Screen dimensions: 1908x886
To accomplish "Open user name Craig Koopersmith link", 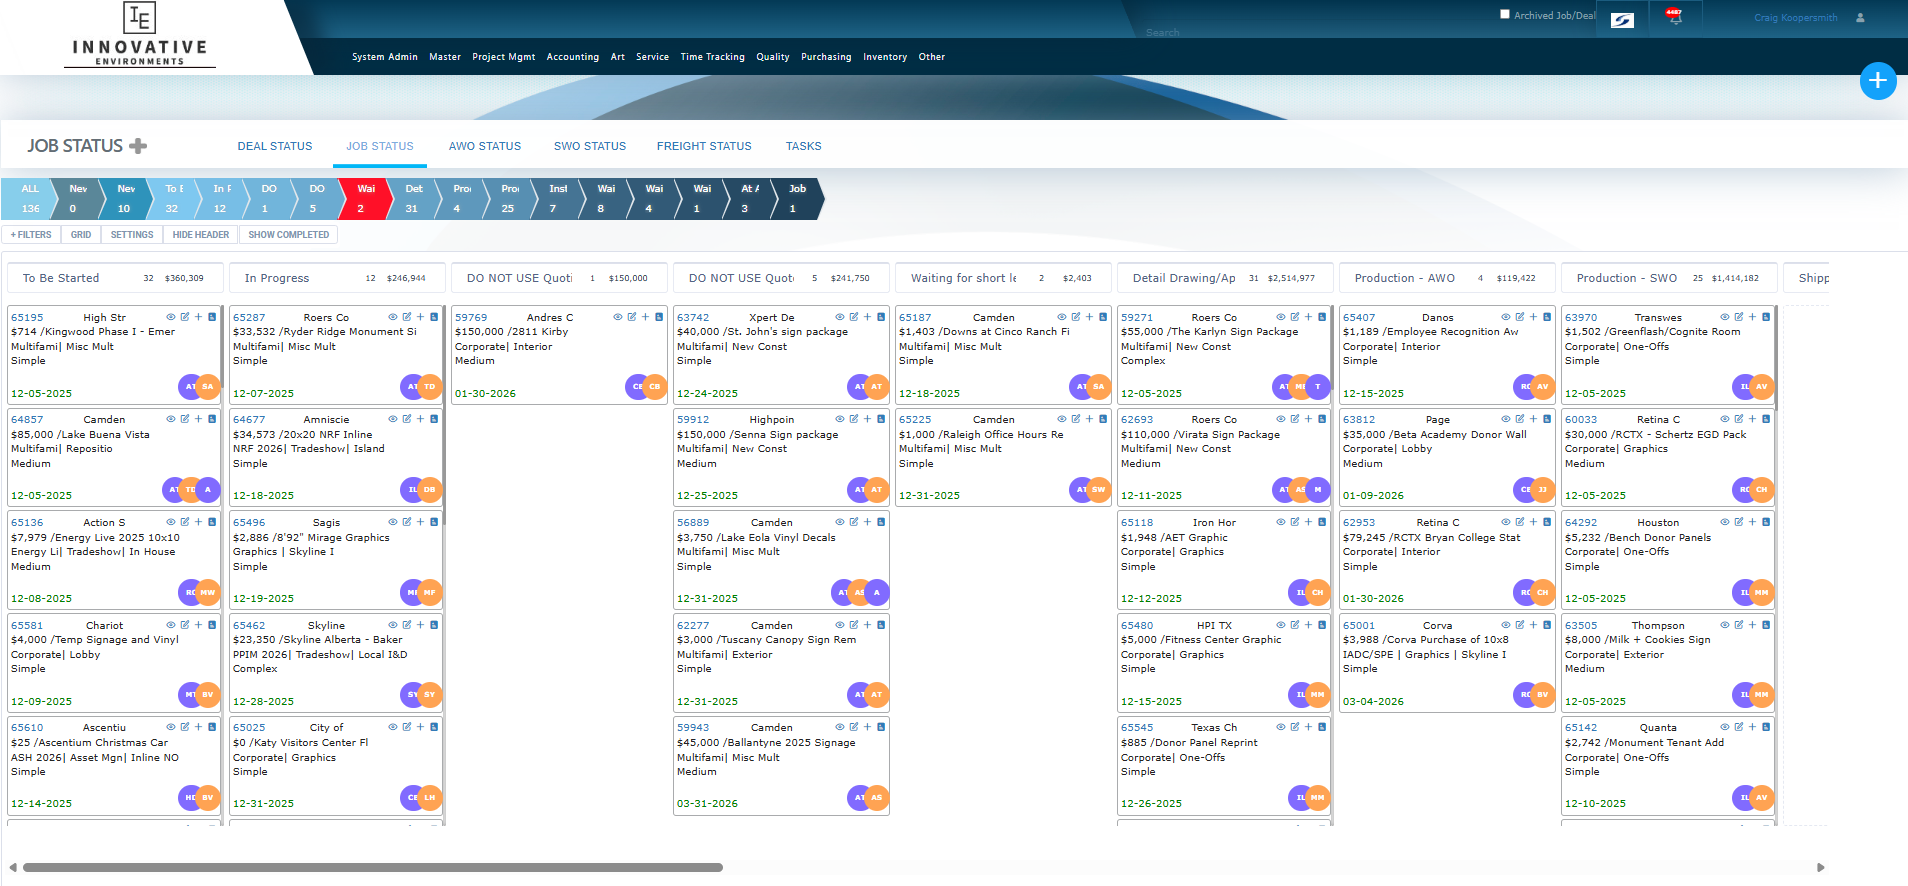I will point(1795,18).
